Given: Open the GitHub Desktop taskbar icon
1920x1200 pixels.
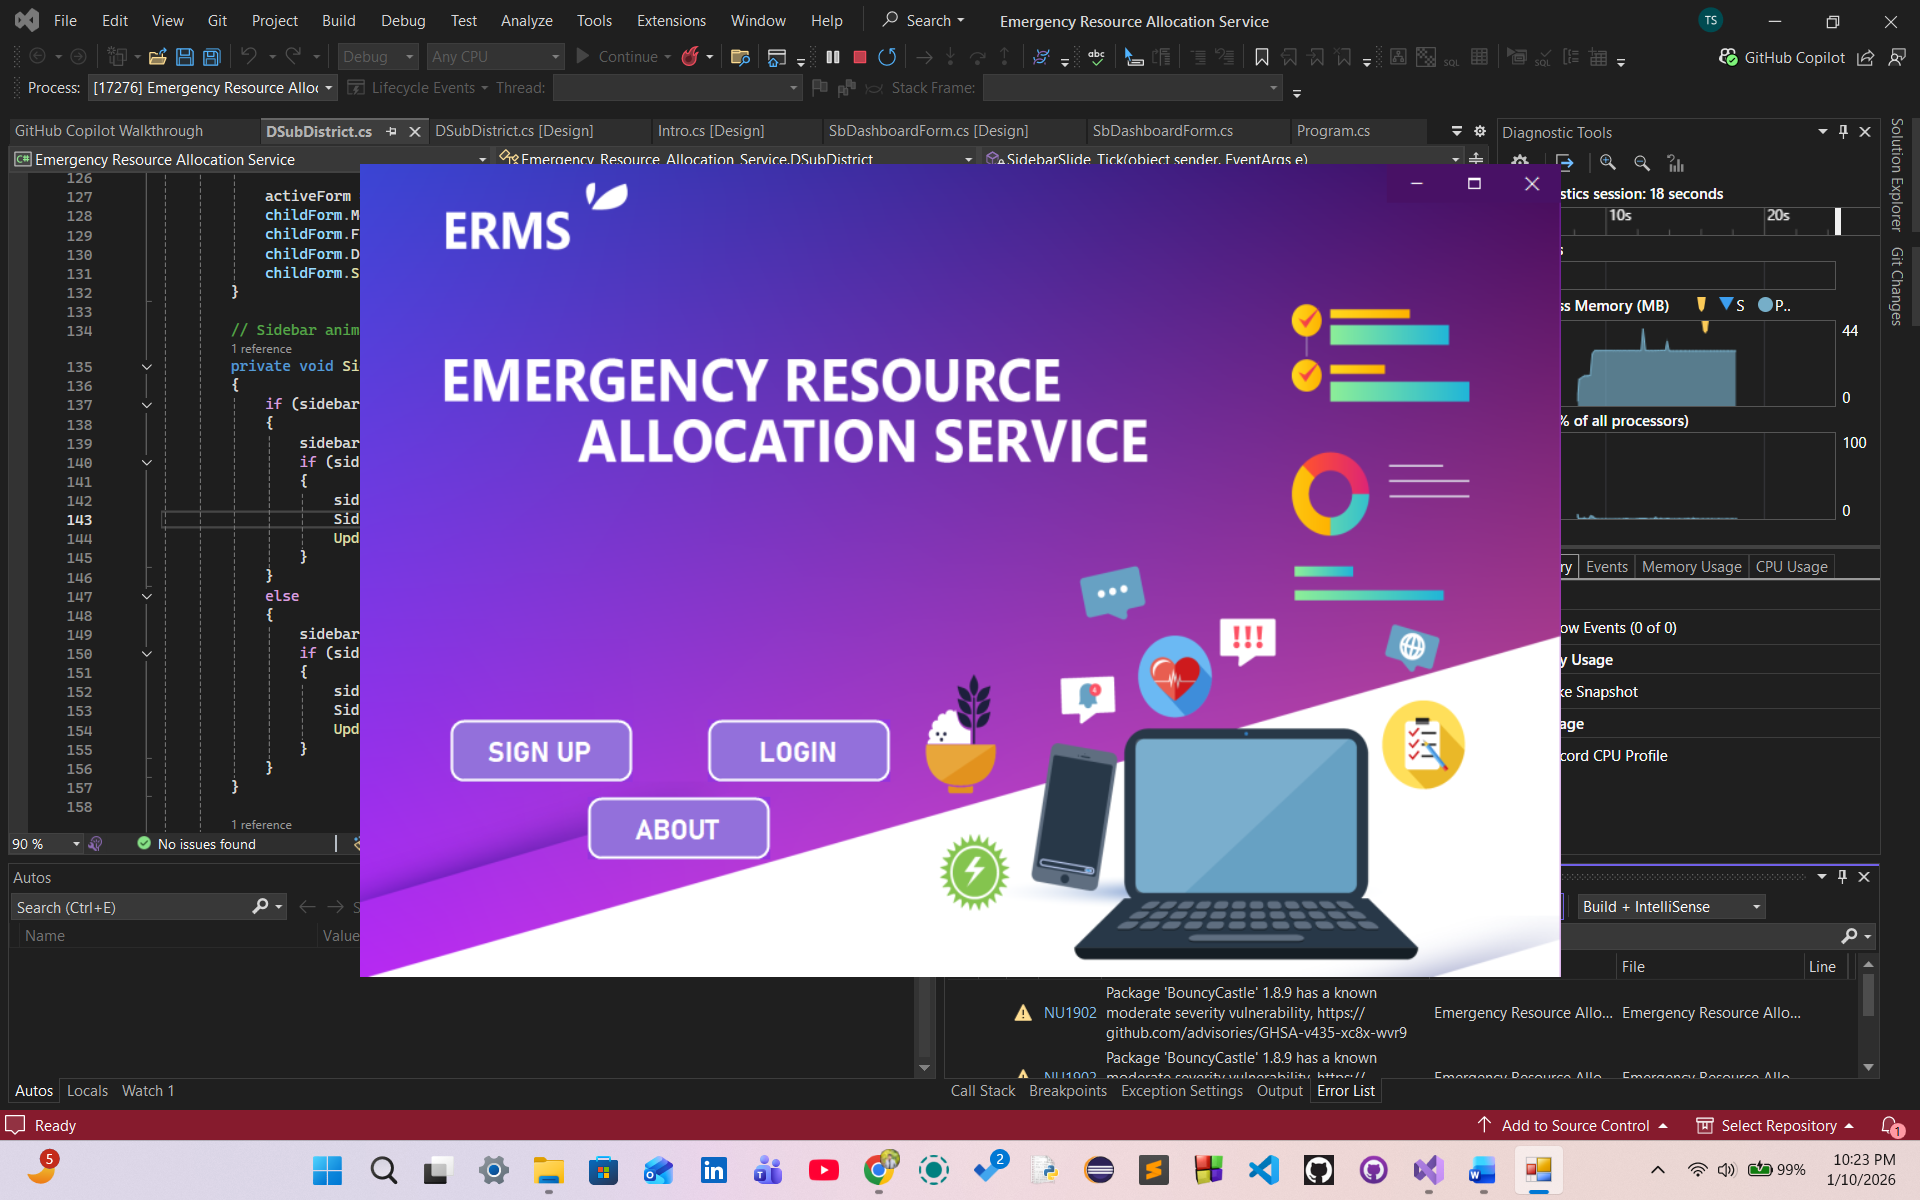Looking at the screenshot, I should [1373, 1169].
